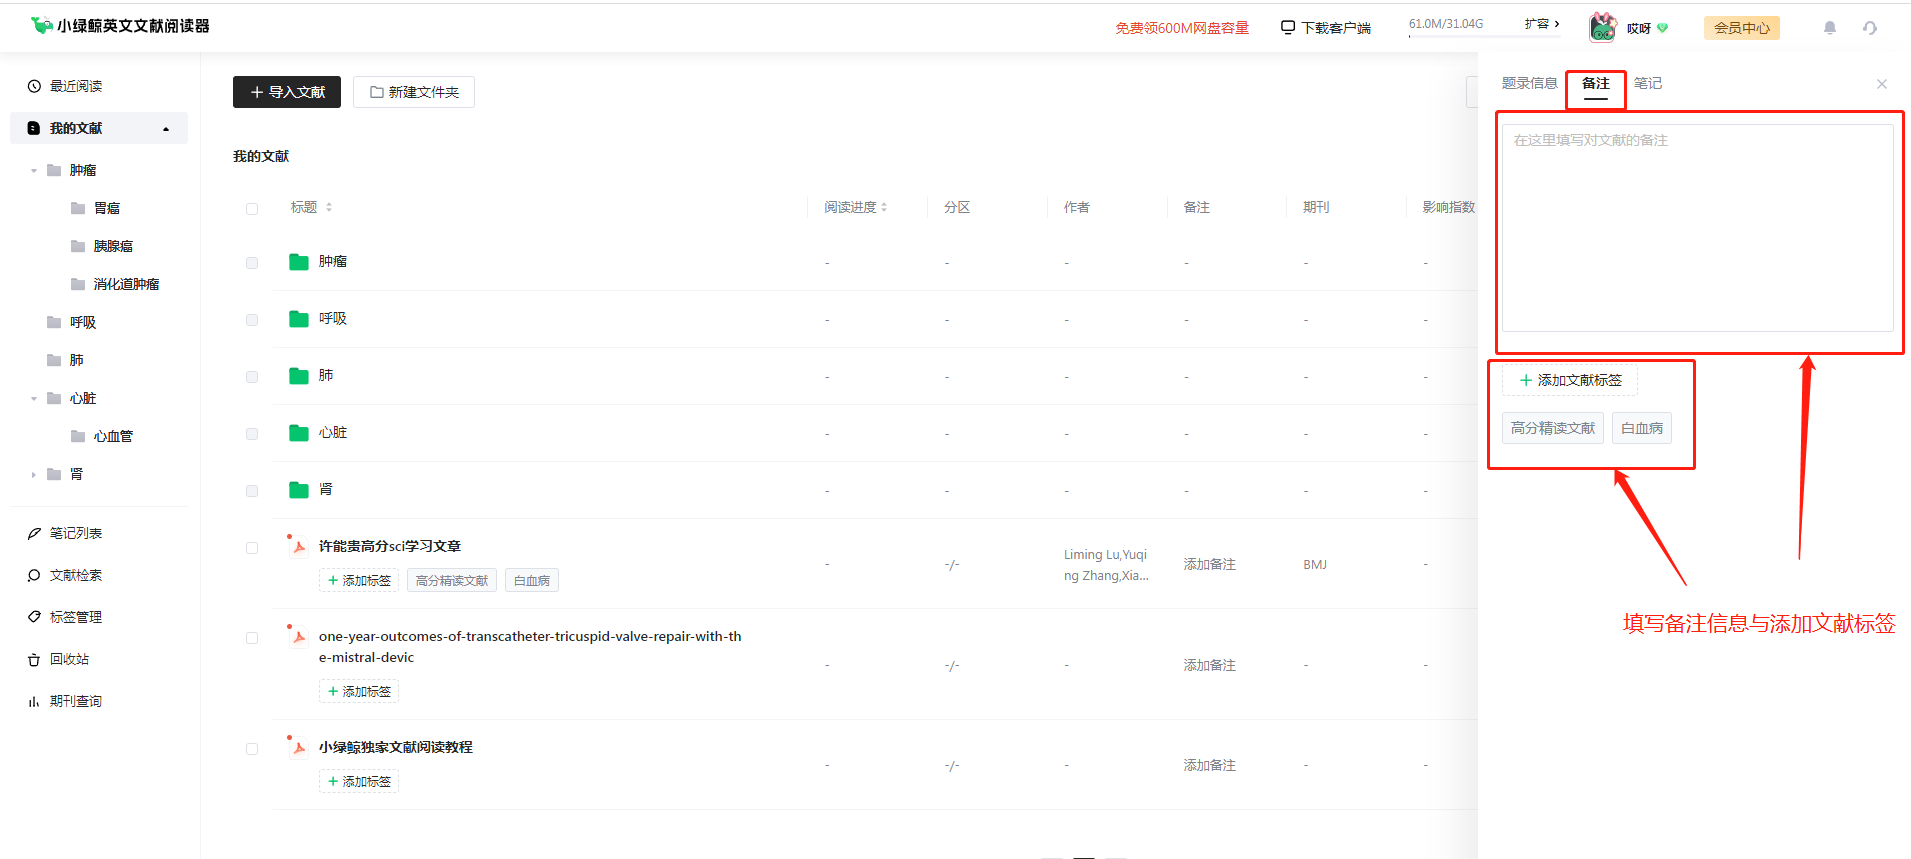Check the 心脏 folder row checkbox
The image size is (1911, 859).
252,434
